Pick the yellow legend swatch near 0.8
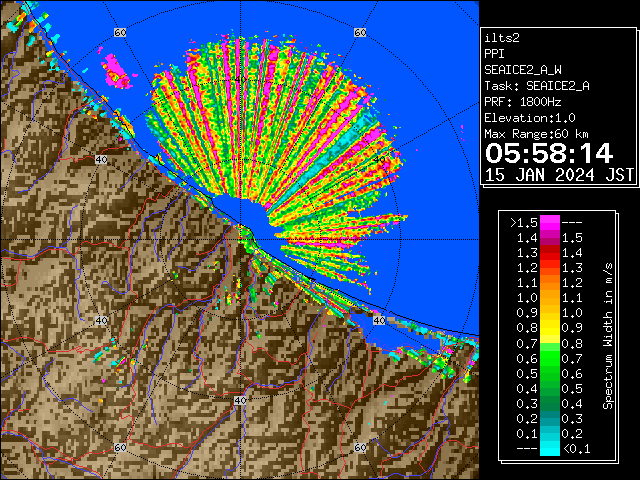Viewport: 640px width, 480px height. pyautogui.click(x=550, y=329)
